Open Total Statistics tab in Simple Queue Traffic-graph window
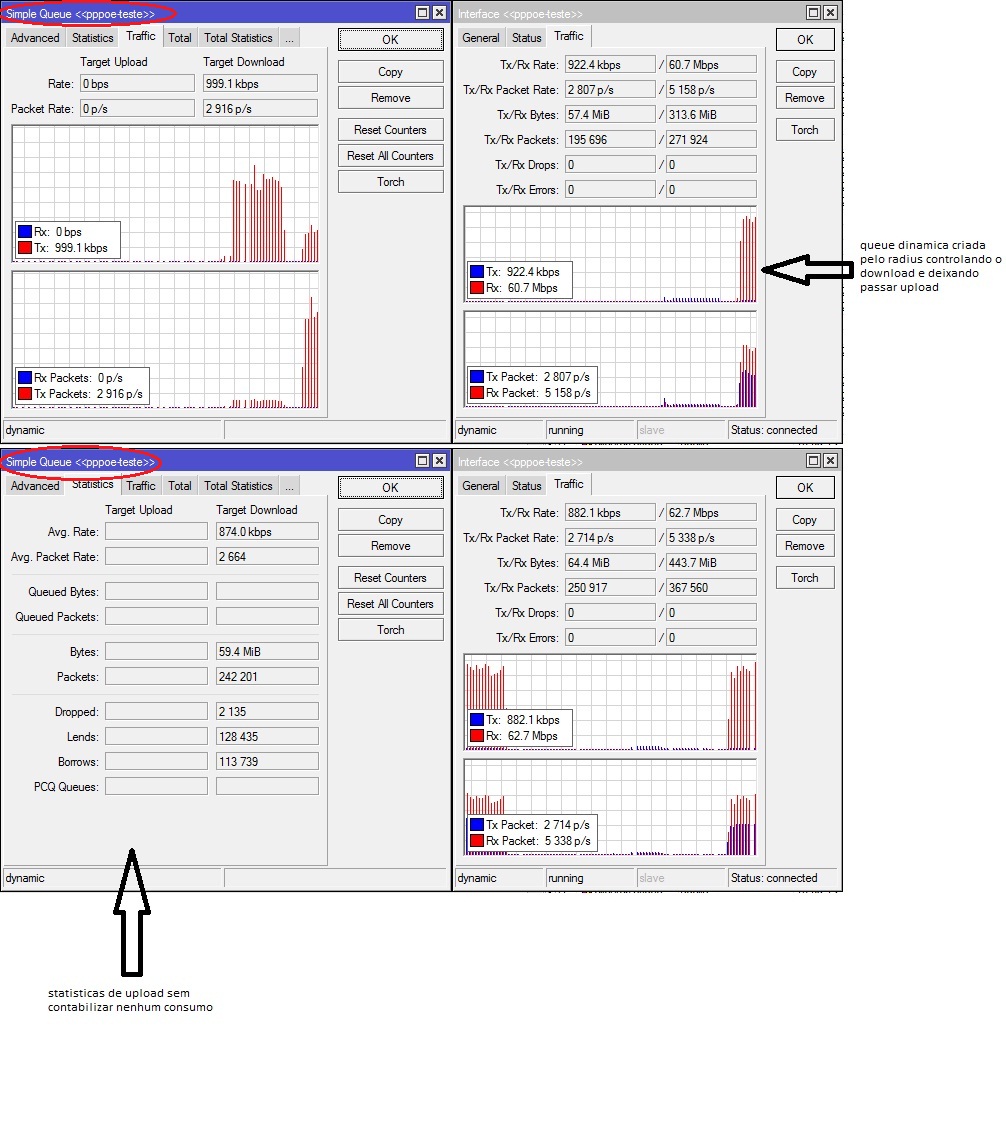The image size is (1006, 1127). click(238, 38)
